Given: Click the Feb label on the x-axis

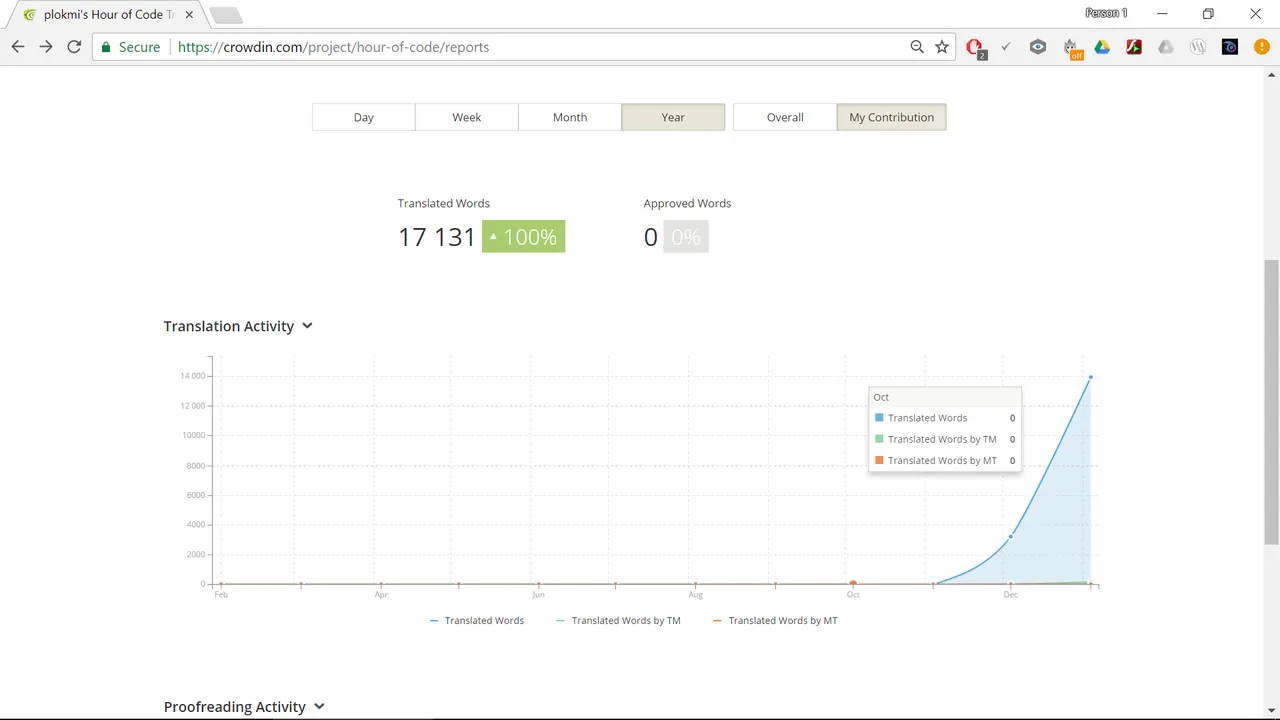Looking at the screenshot, I should (x=221, y=595).
